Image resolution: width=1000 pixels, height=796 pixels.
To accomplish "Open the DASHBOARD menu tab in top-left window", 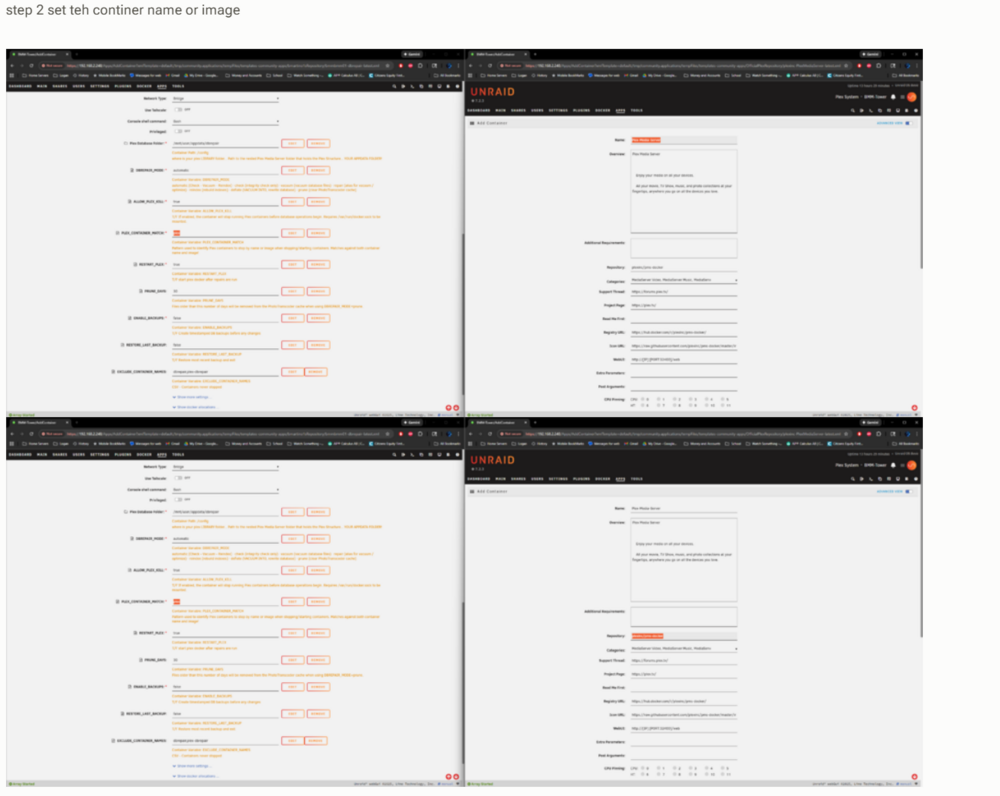I will point(20,86).
